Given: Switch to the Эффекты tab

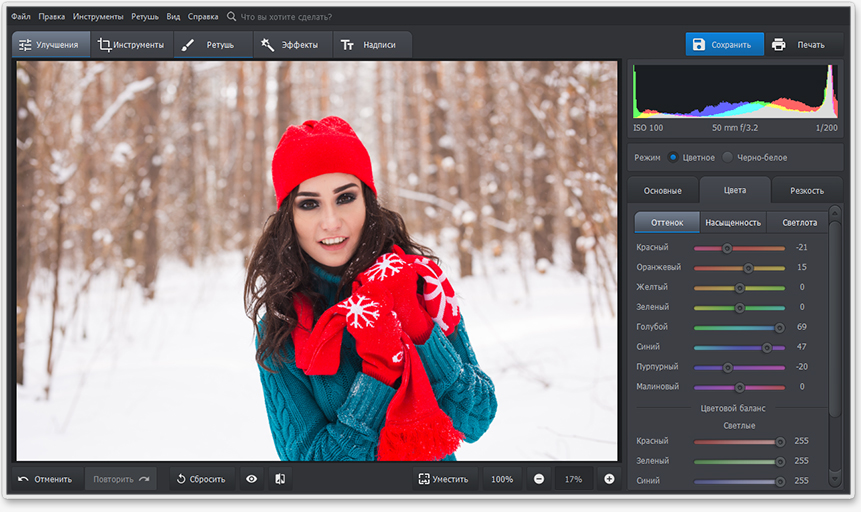Looking at the screenshot, I should [290, 45].
